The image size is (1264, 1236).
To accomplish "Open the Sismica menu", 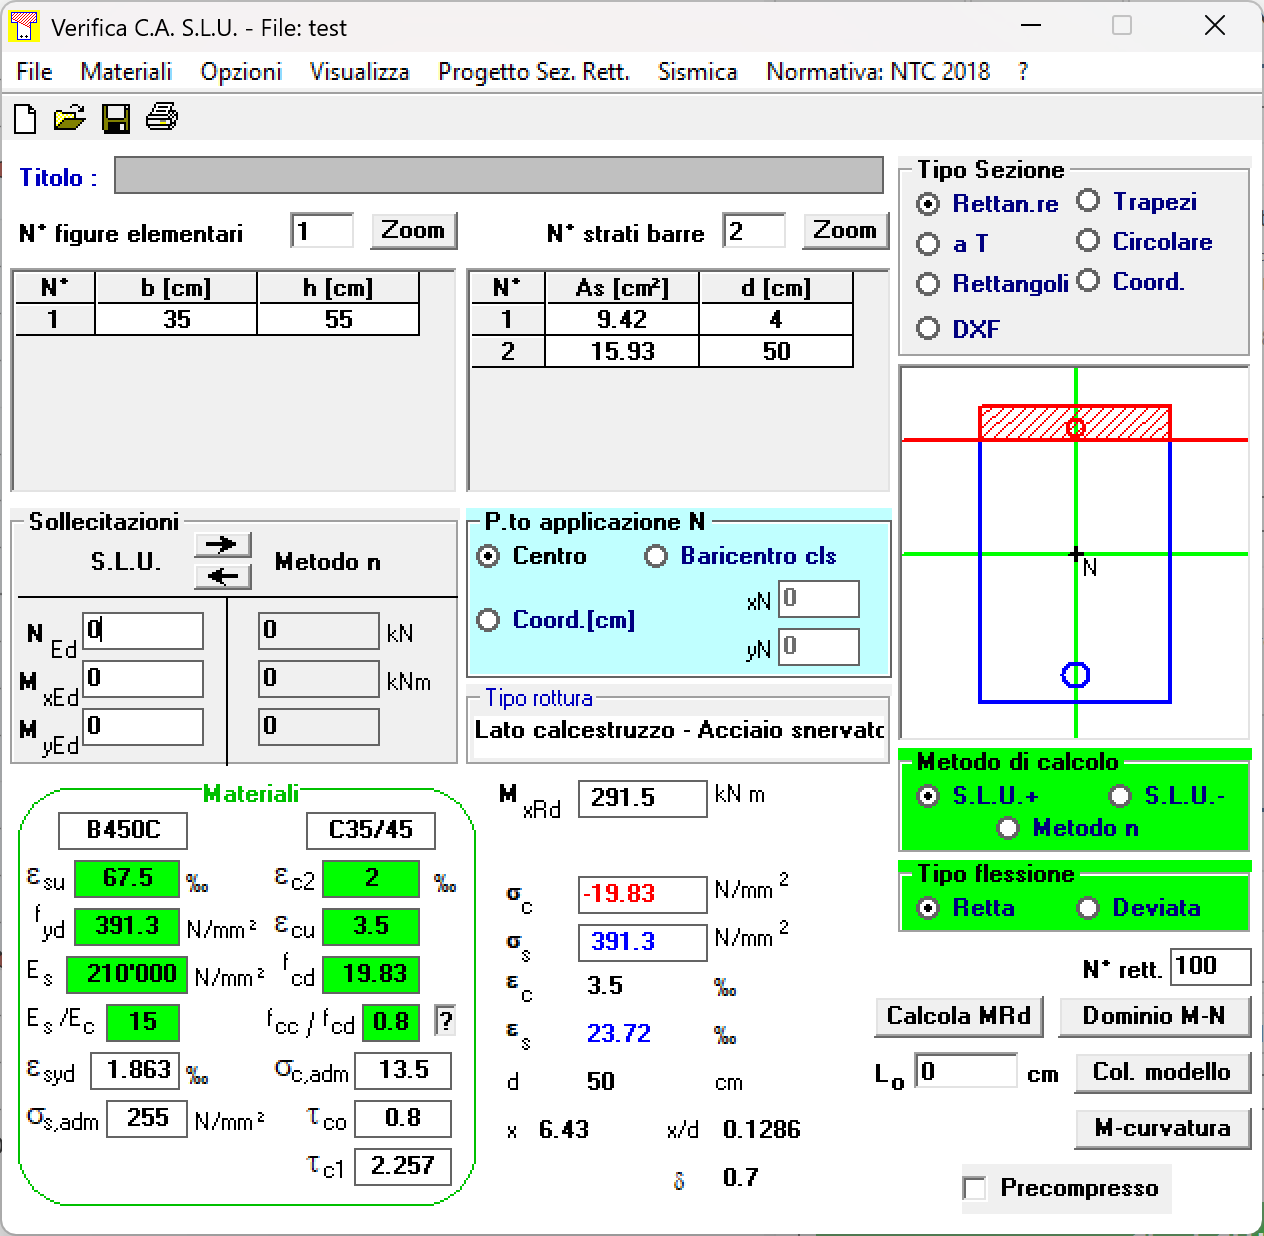I will (697, 72).
